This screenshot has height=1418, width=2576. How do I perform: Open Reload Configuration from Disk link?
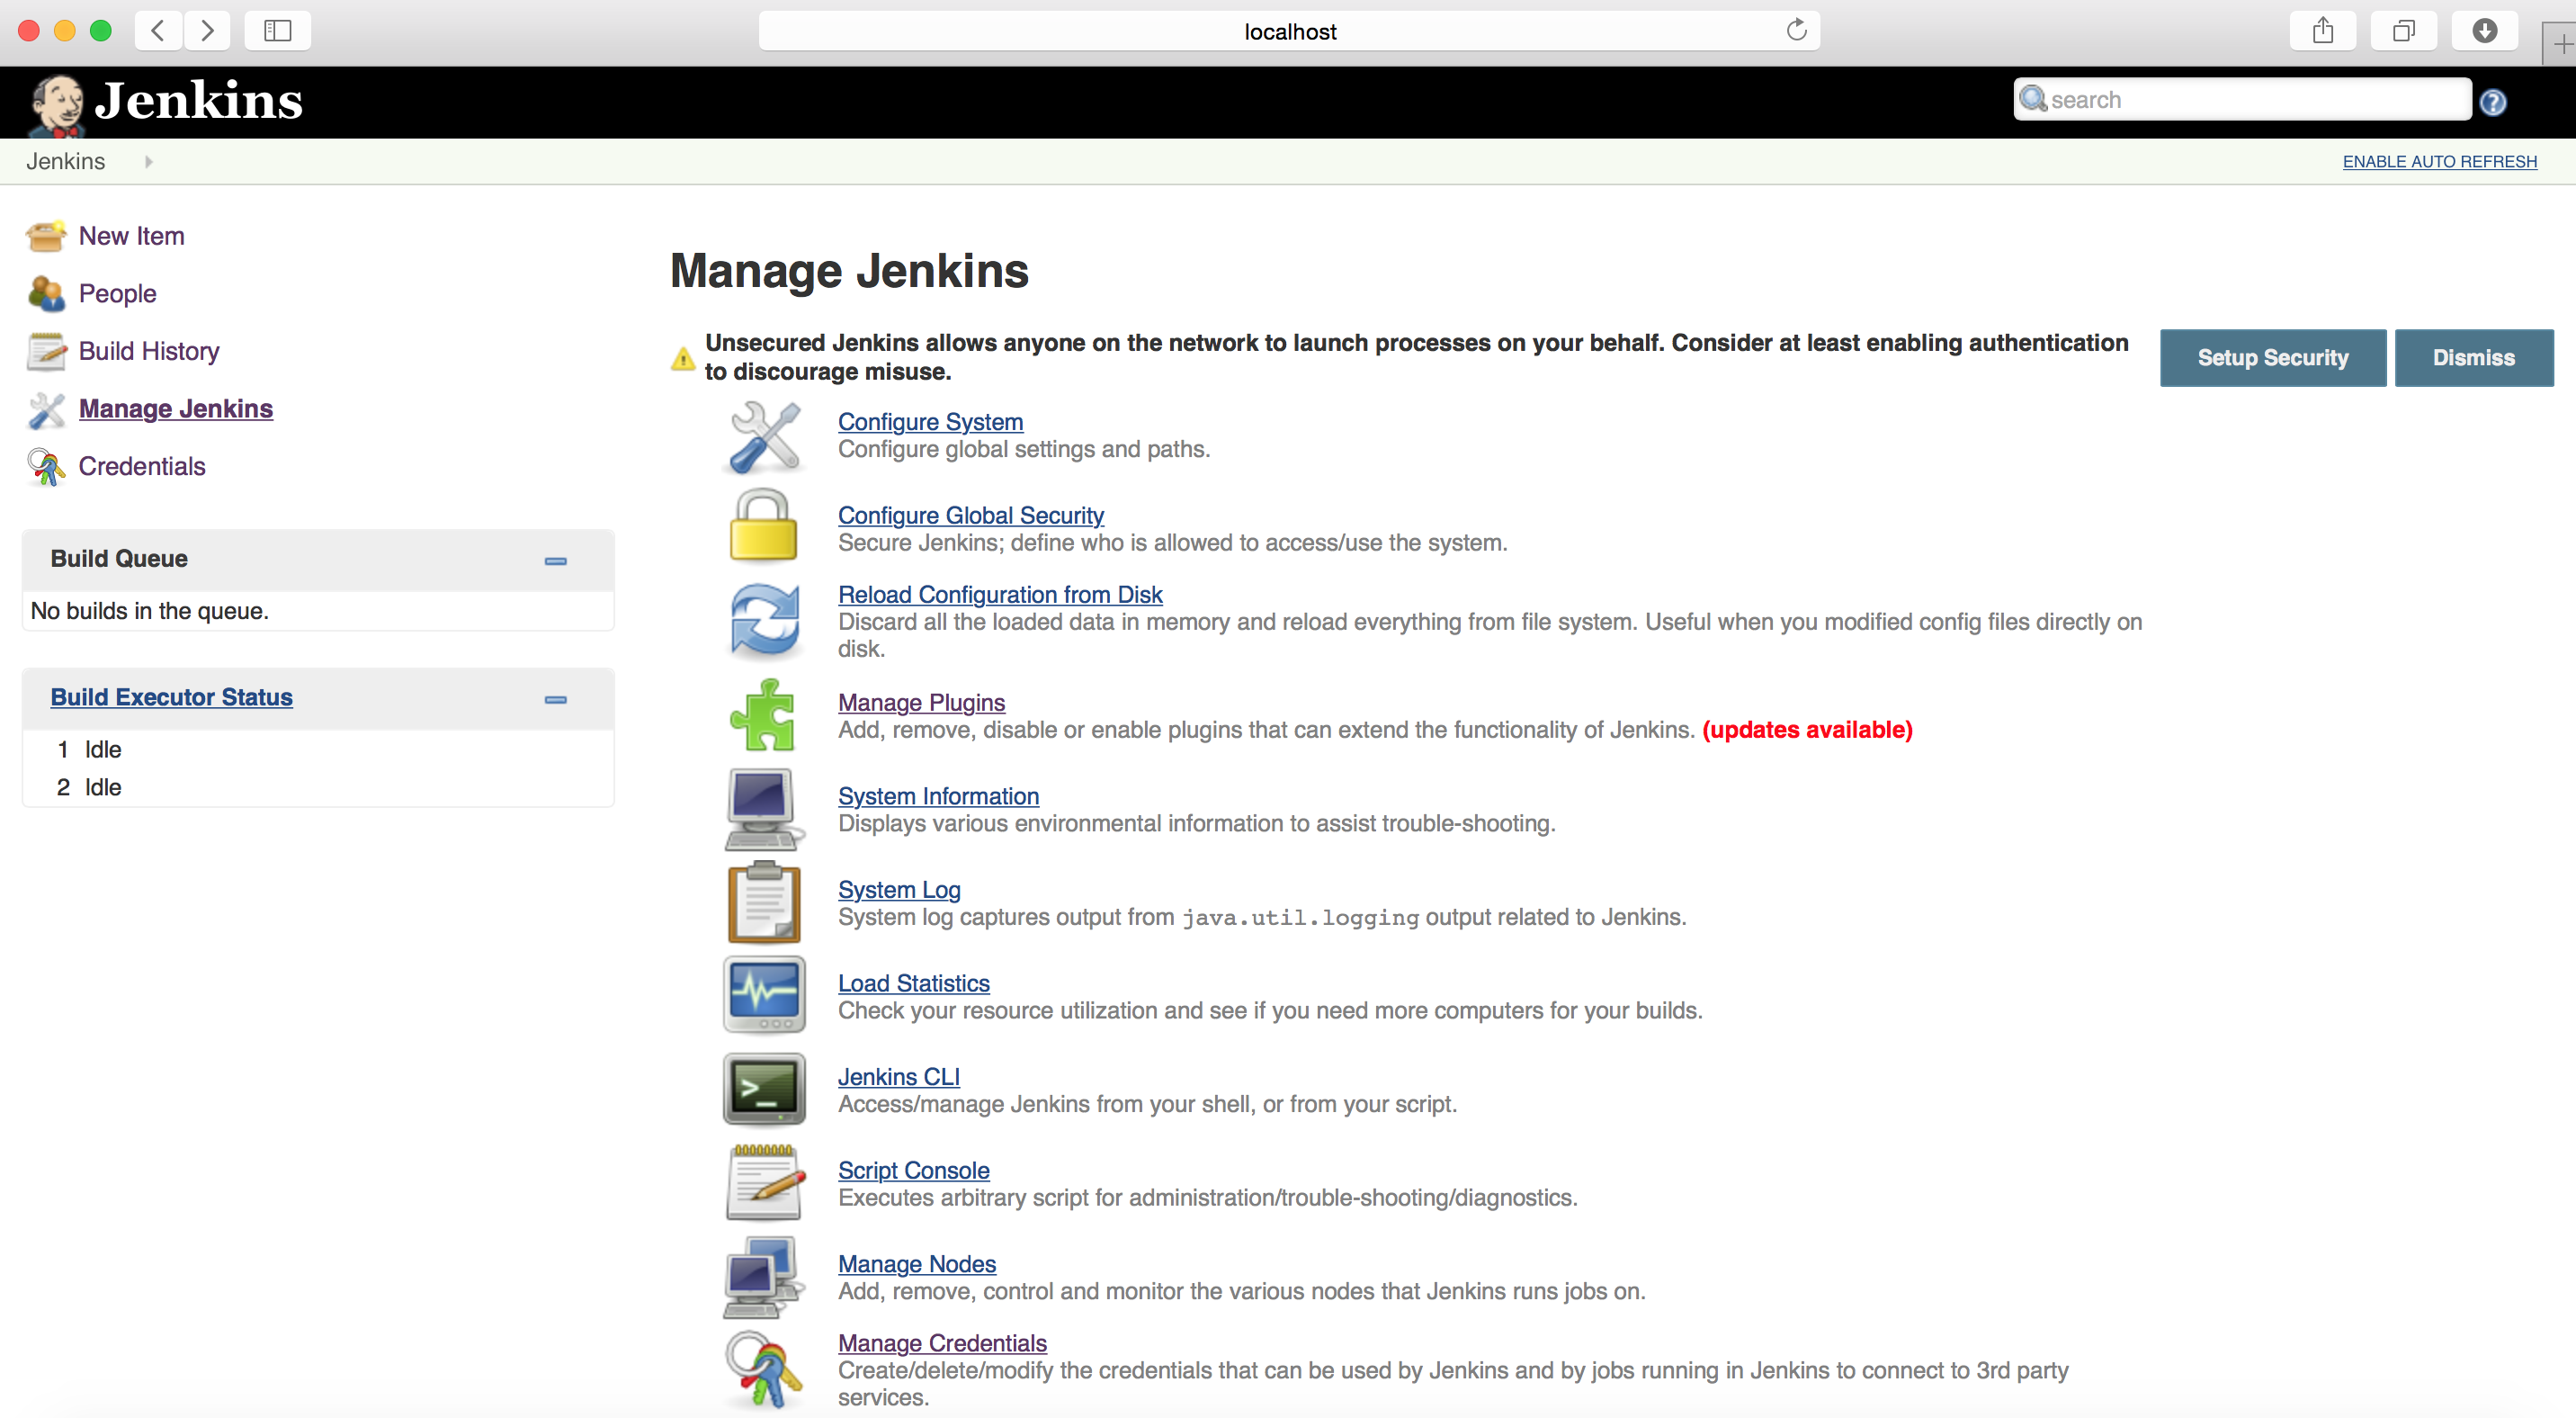click(x=1000, y=594)
